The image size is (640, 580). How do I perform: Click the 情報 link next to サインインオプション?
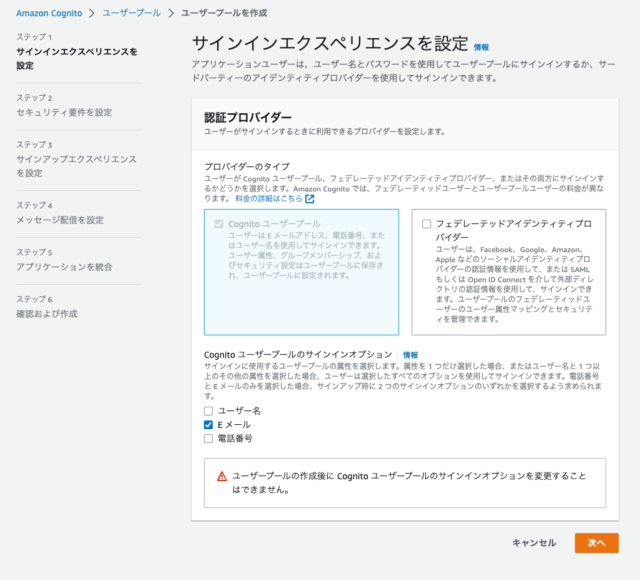[410, 355]
